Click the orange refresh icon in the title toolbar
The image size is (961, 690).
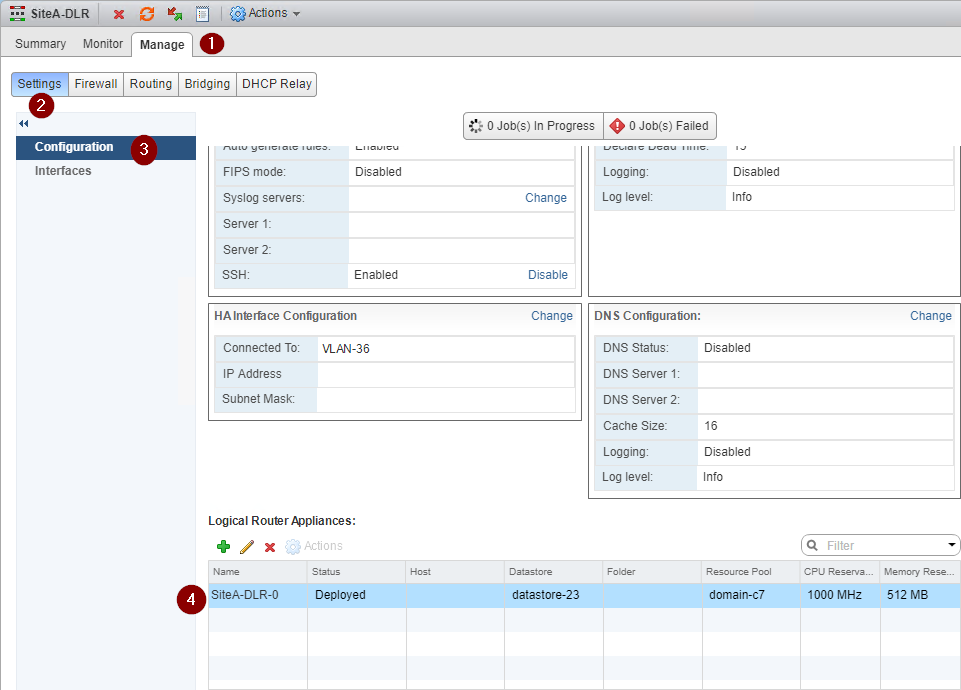click(x=147, y=13)
